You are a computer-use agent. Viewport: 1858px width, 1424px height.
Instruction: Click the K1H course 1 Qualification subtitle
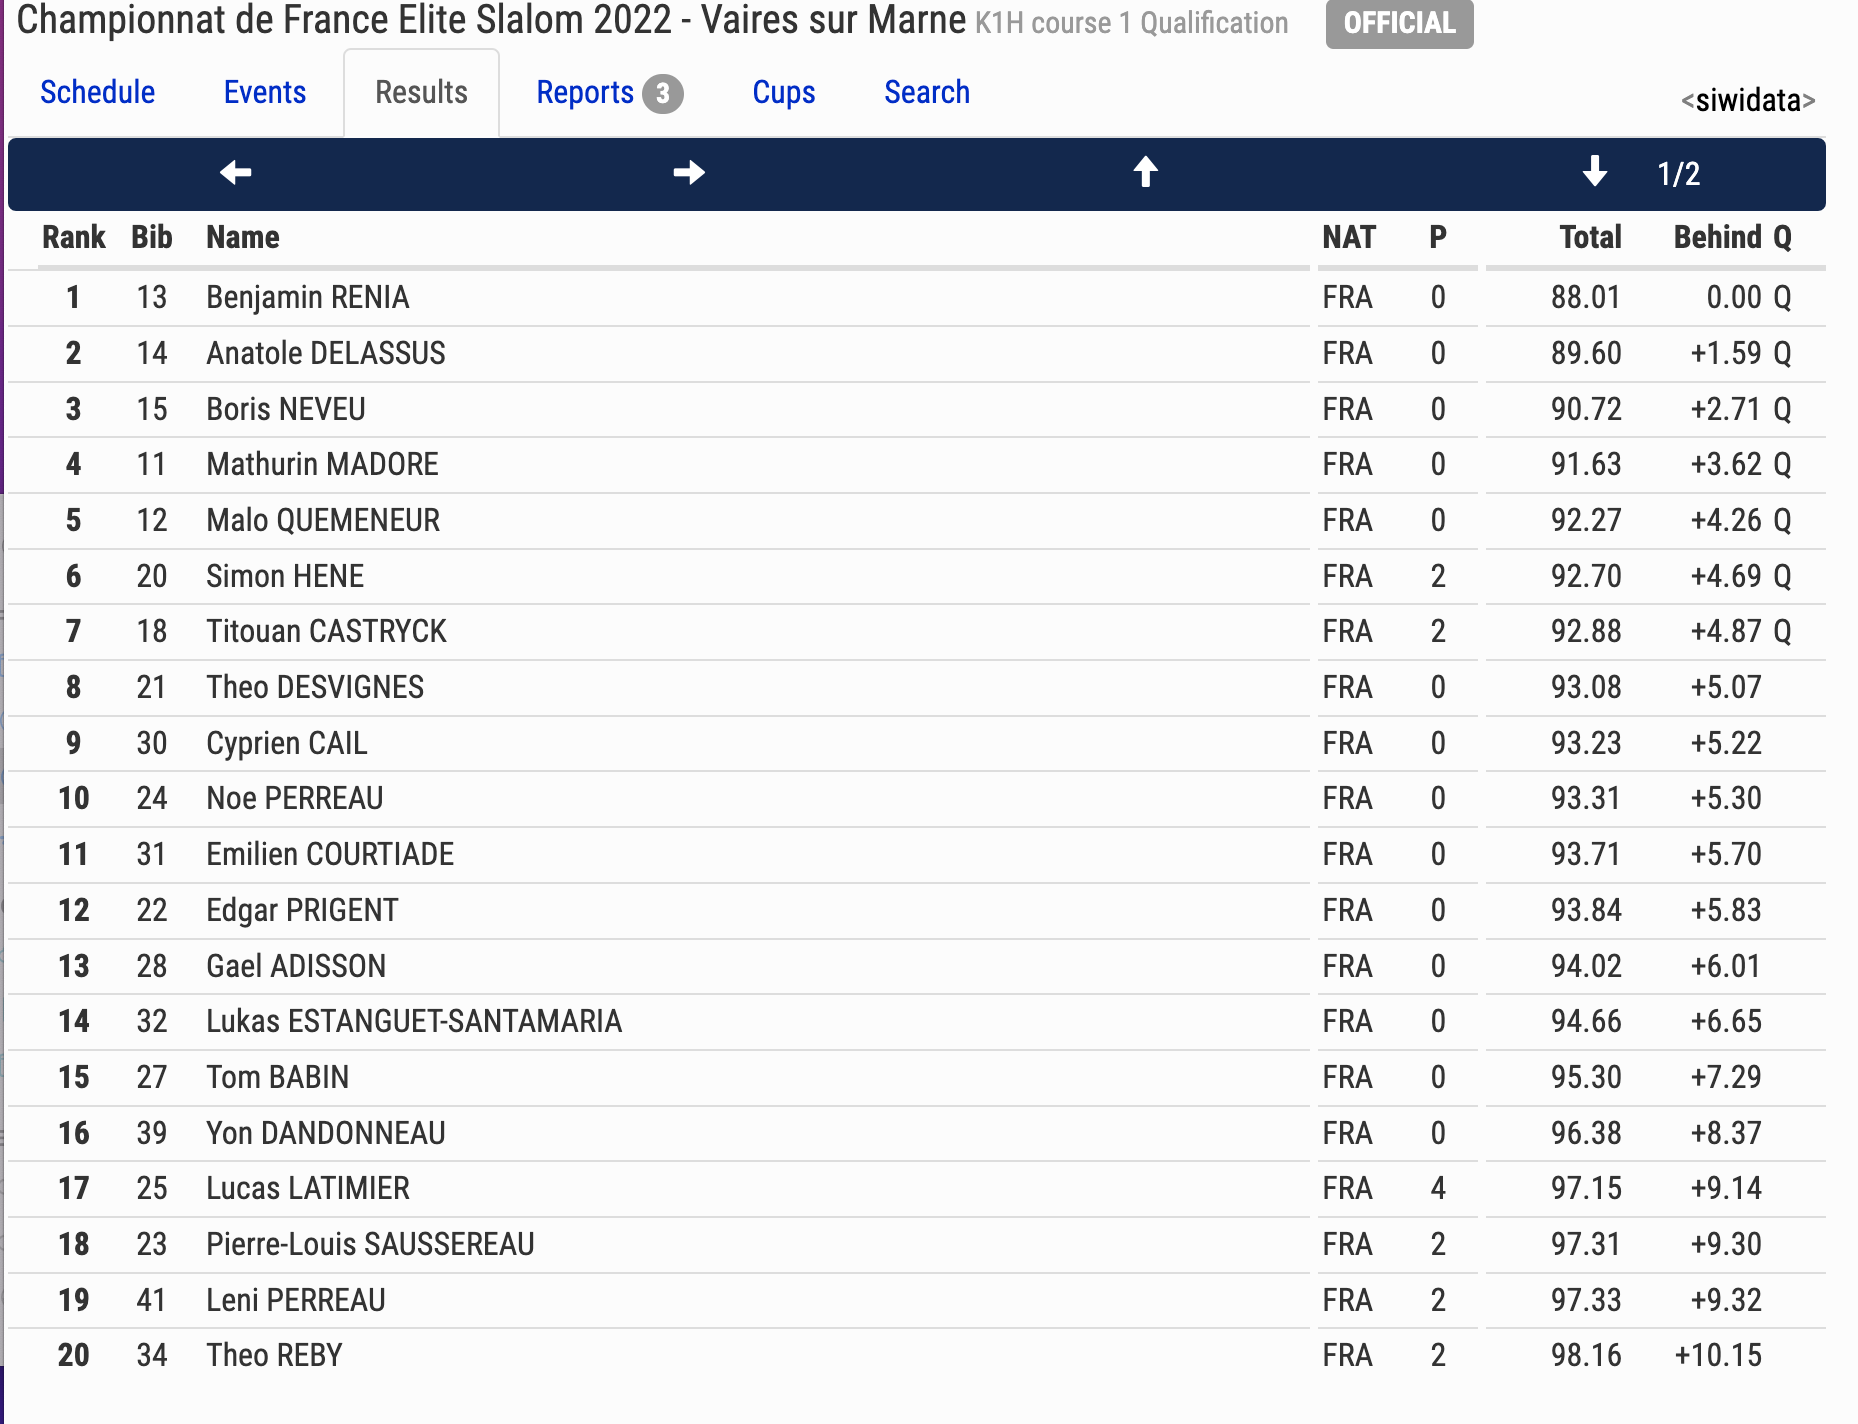1132,23
